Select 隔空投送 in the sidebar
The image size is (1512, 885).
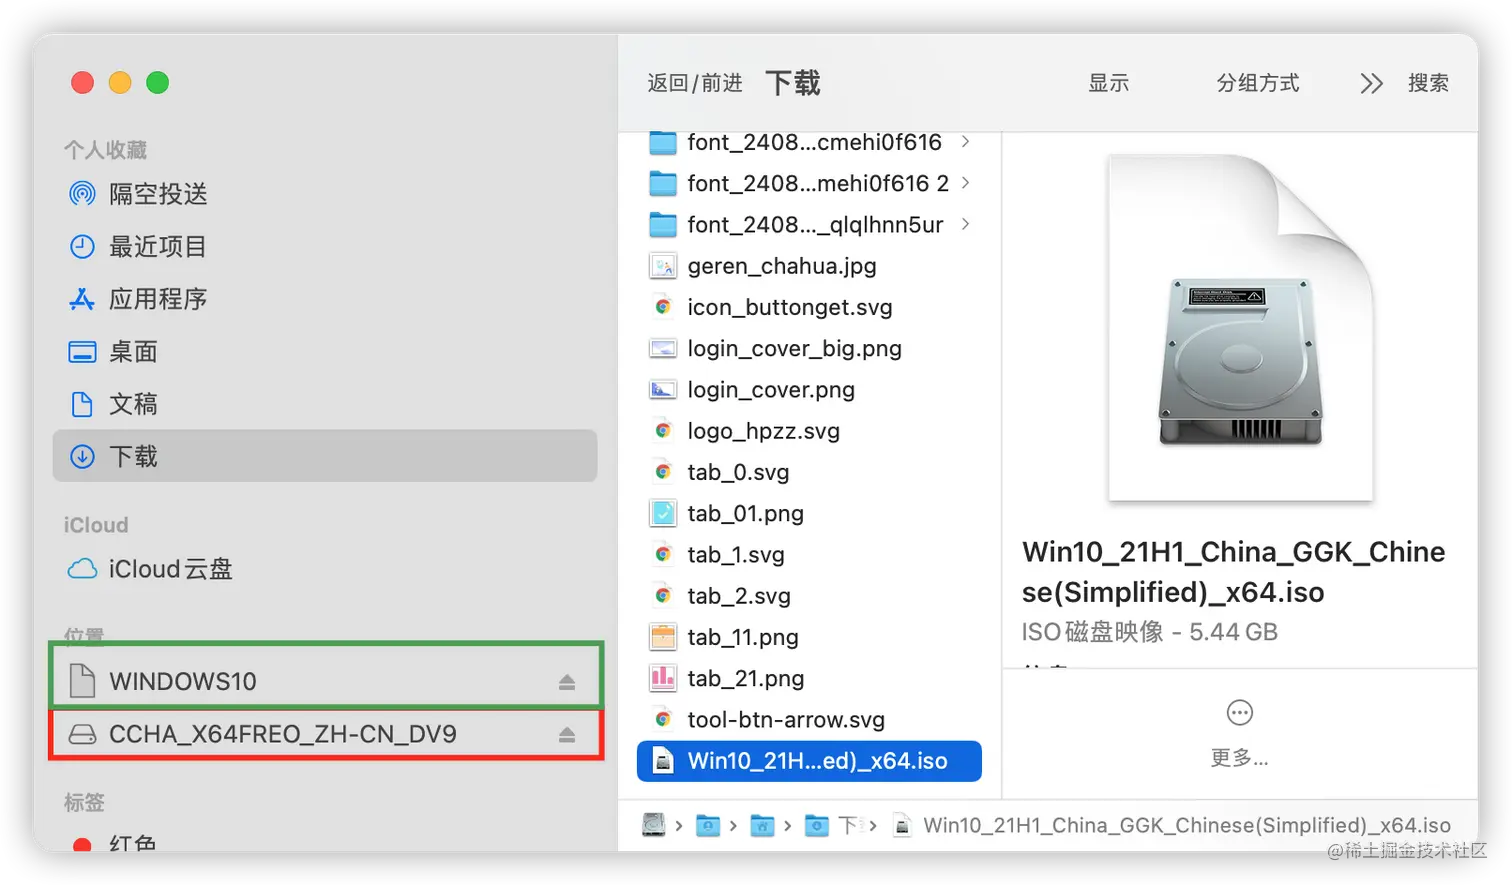pyautogui.click(x=325, y=193)
